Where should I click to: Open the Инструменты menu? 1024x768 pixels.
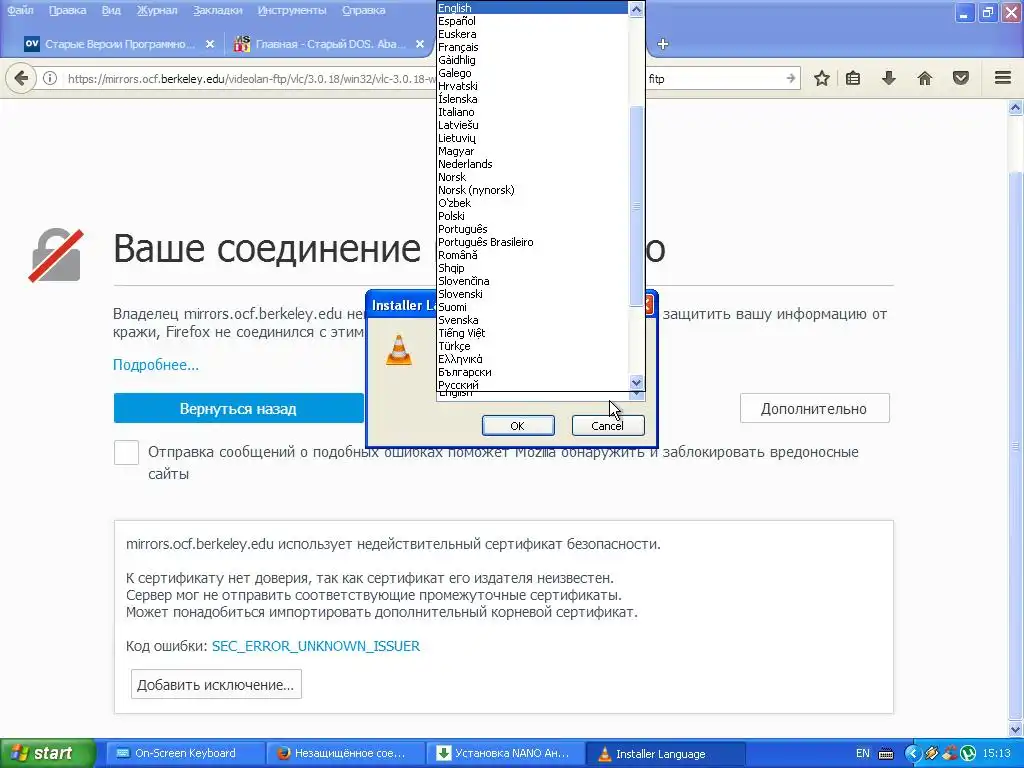[x=292, y=10]
